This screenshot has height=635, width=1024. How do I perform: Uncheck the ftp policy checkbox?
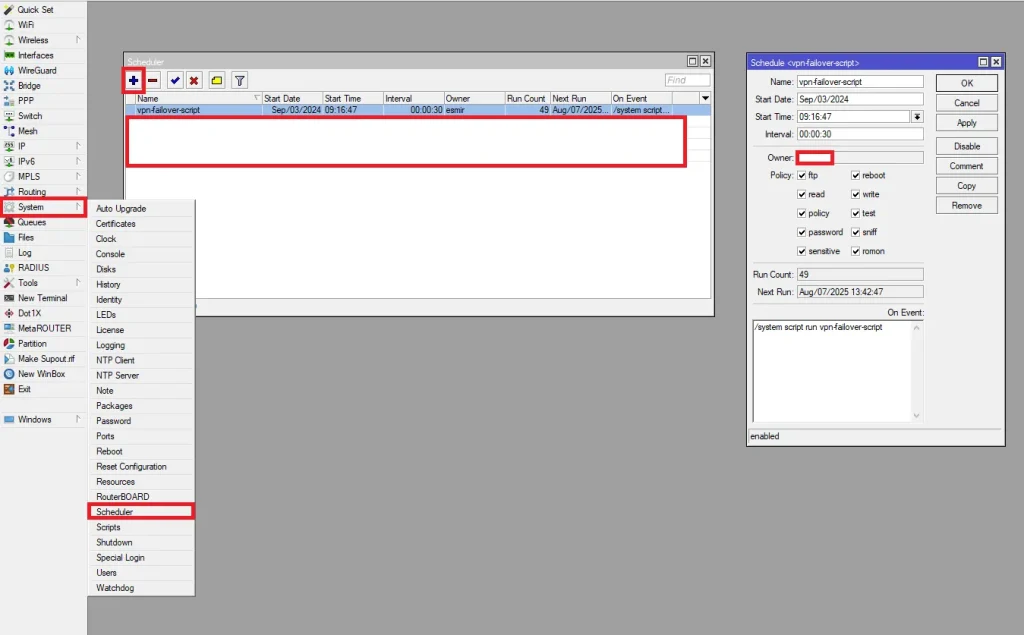coord(802,176)
